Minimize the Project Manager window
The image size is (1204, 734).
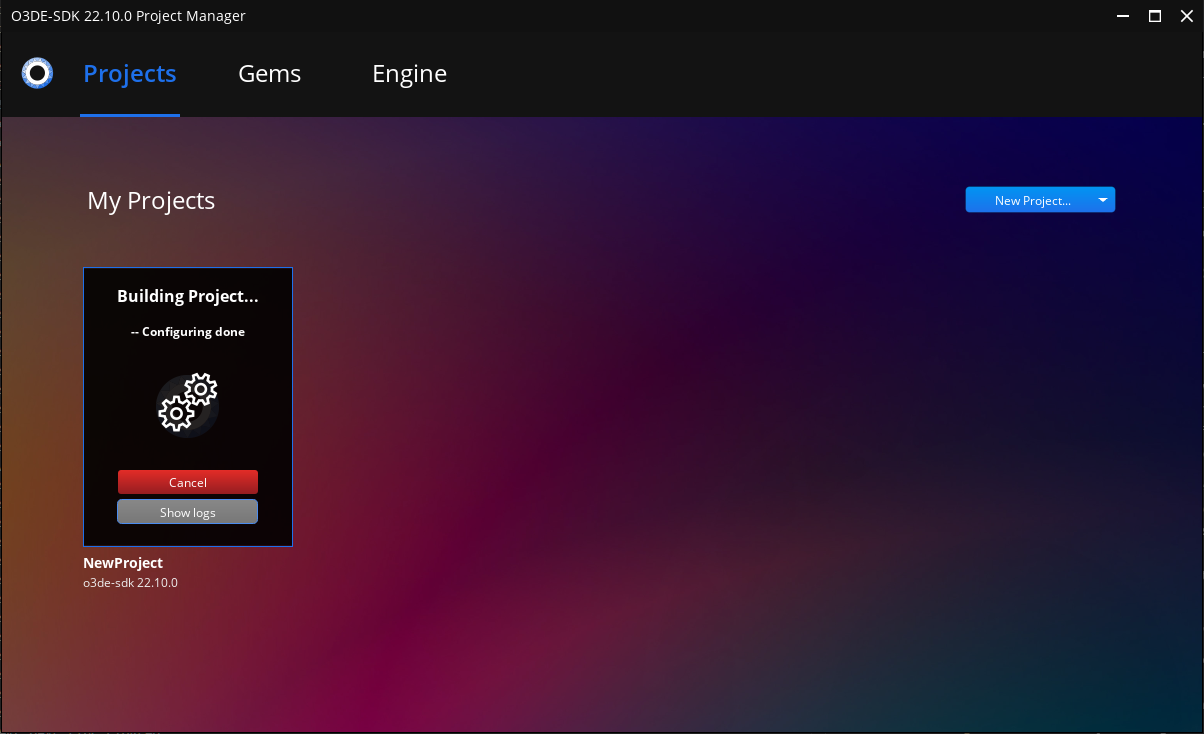1124,15
